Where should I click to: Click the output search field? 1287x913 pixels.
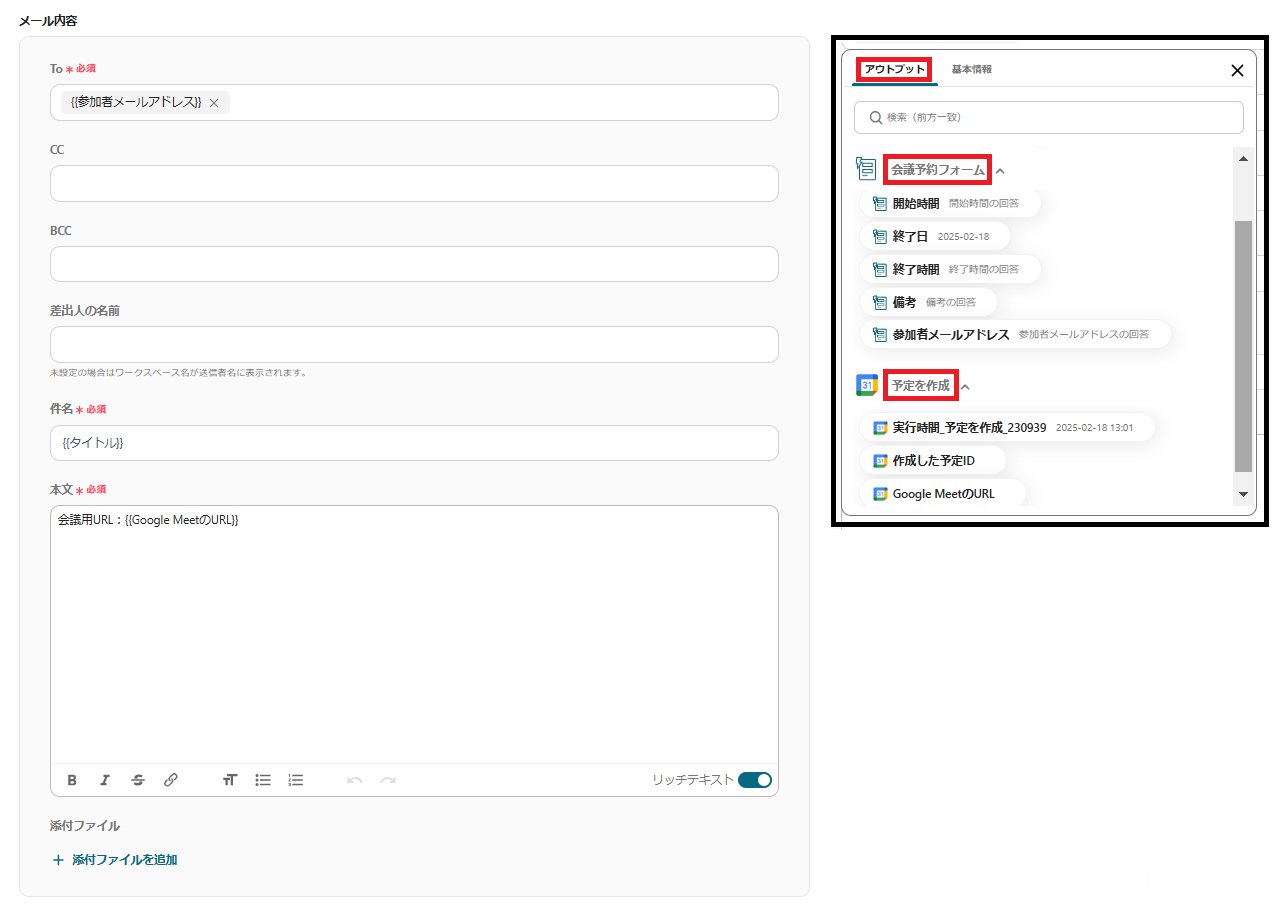click(x=1049, y=117)
